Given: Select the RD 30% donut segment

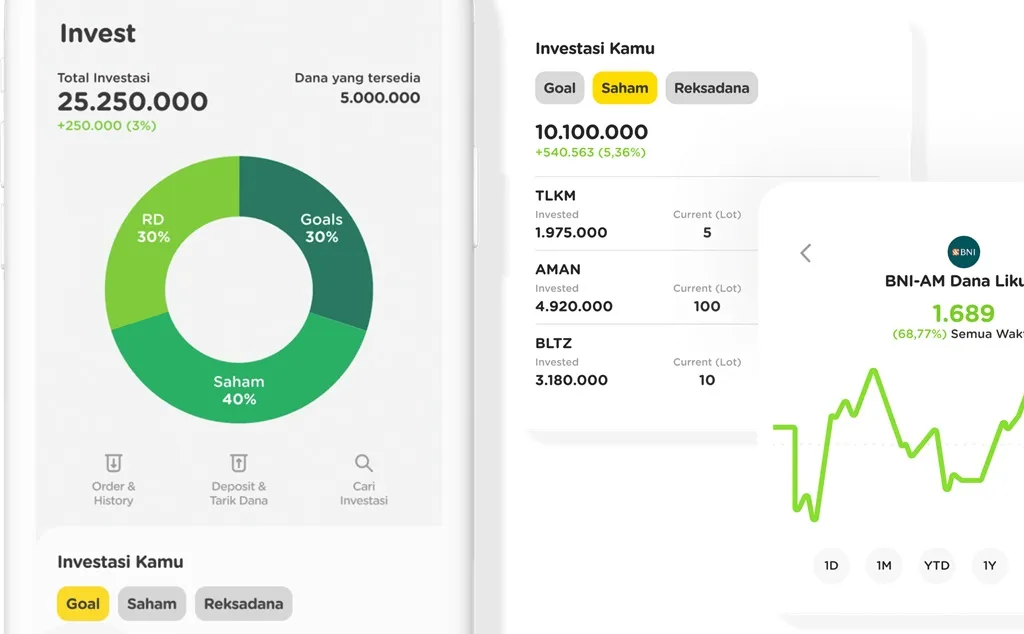Looking at the screenshot, I should (x=153, y=228).
